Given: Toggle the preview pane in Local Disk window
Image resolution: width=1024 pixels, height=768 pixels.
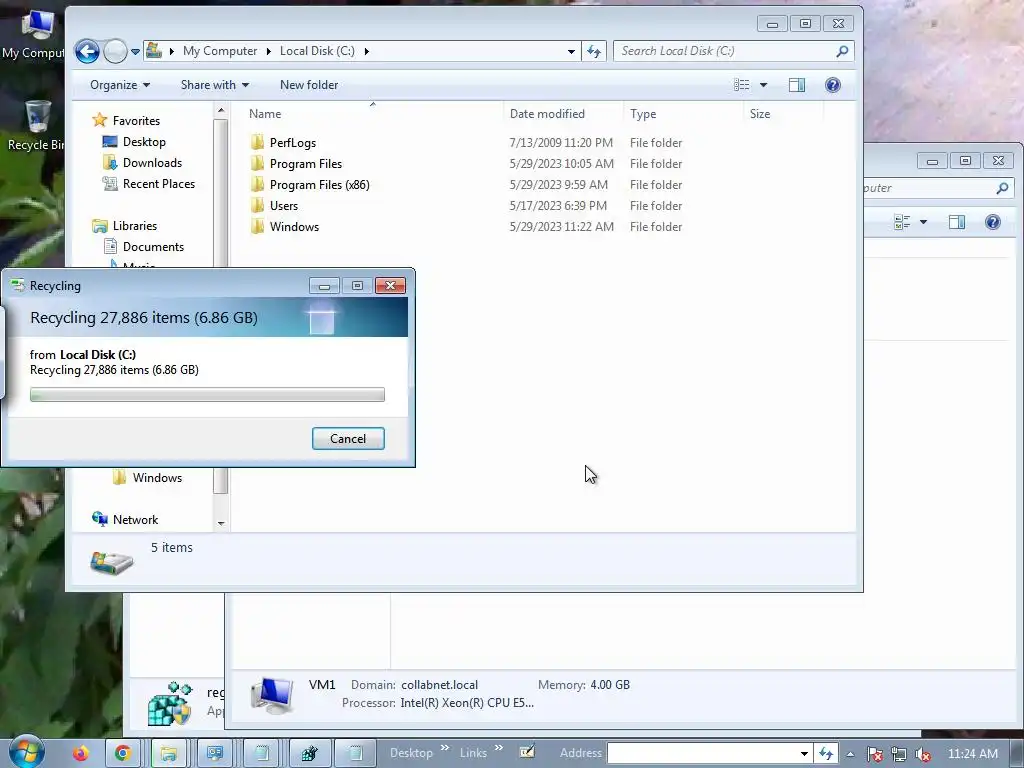Looking at the screenshot, I should [x=797, y=85].
